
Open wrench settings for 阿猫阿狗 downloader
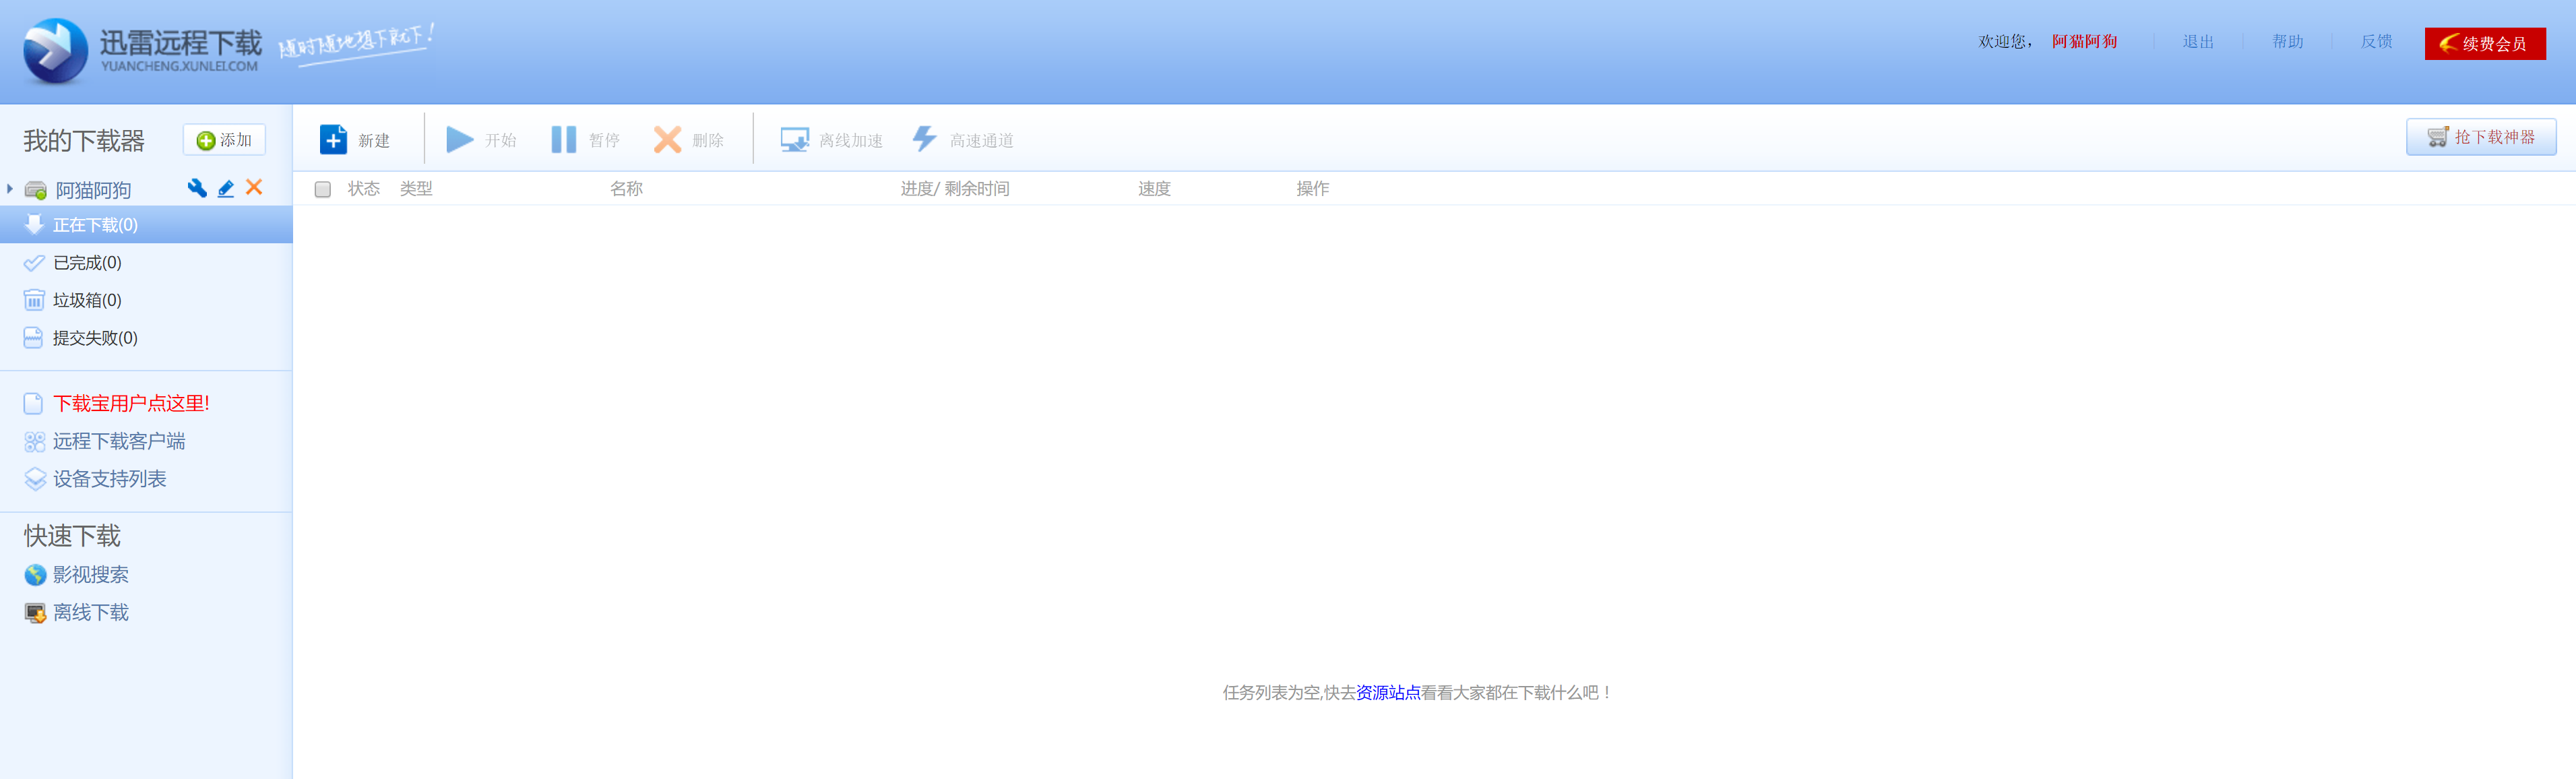pyautogui.click(x=197, y=188)
